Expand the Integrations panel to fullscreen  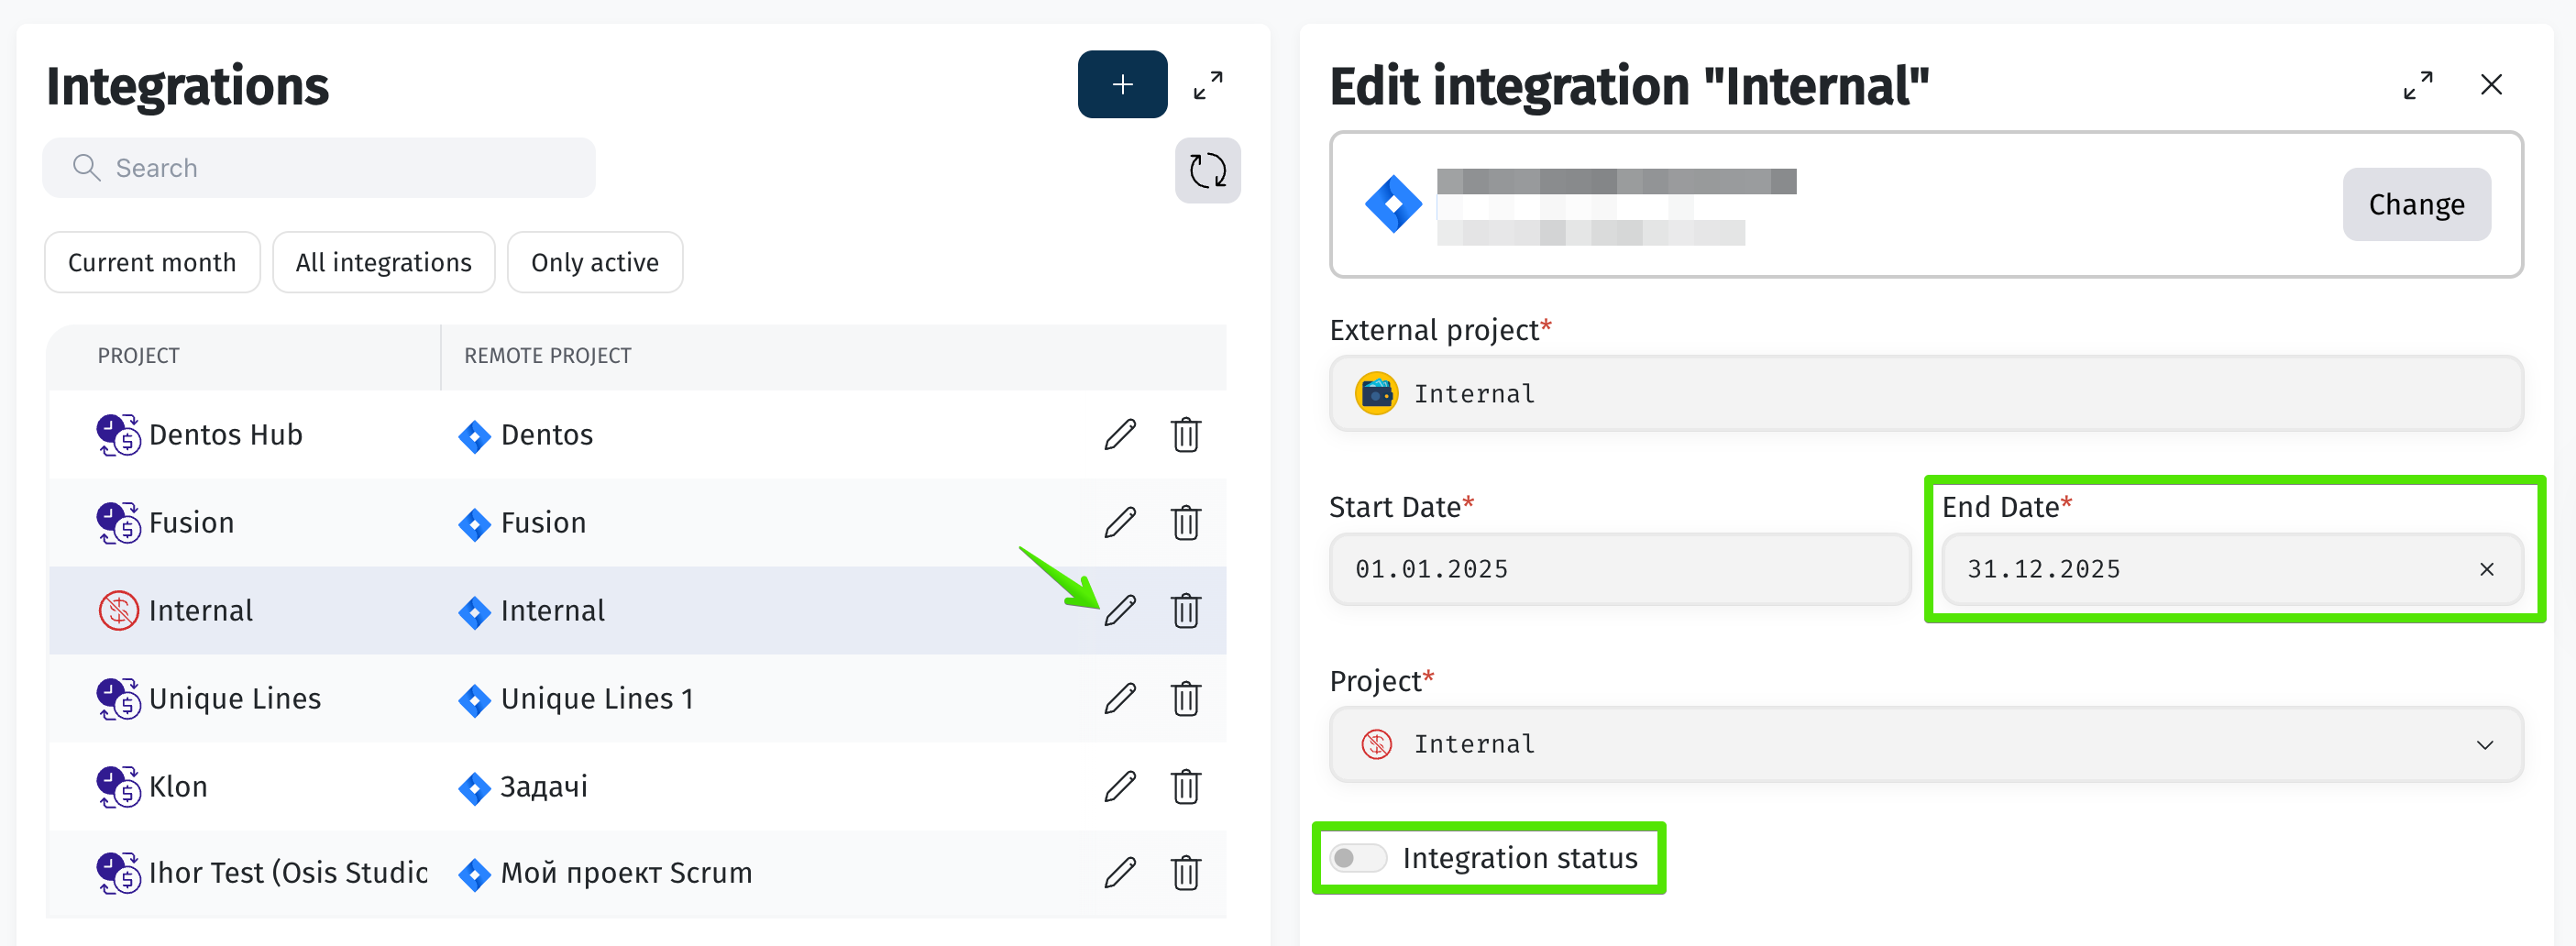(x=1207, y=86)
